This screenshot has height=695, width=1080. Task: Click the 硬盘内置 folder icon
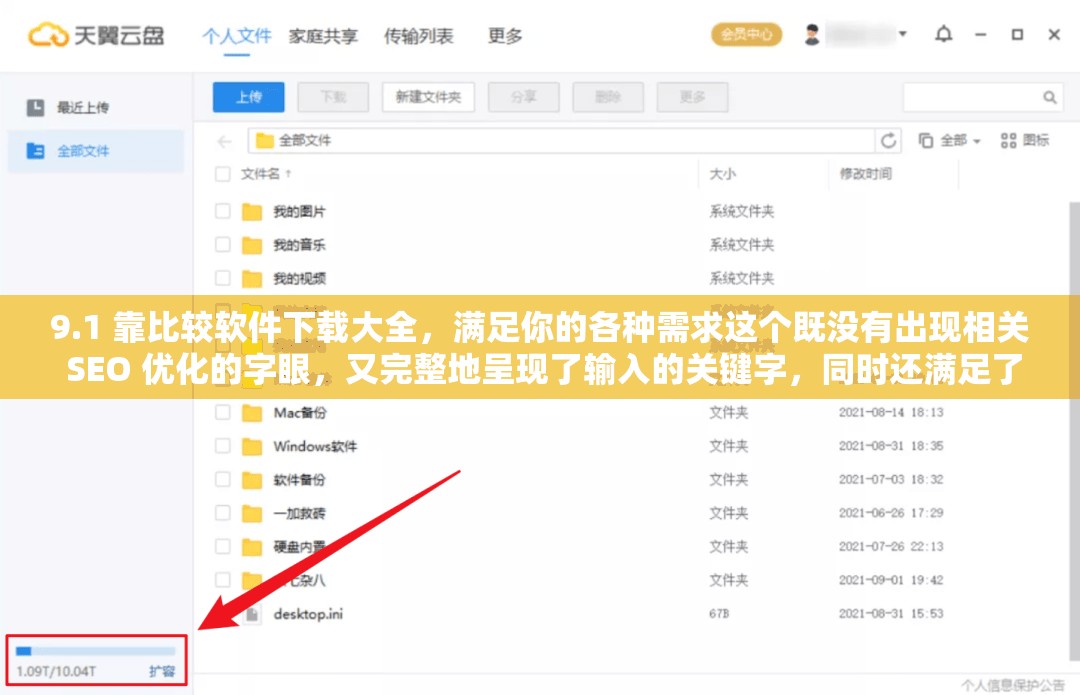(x=252, y=548)
